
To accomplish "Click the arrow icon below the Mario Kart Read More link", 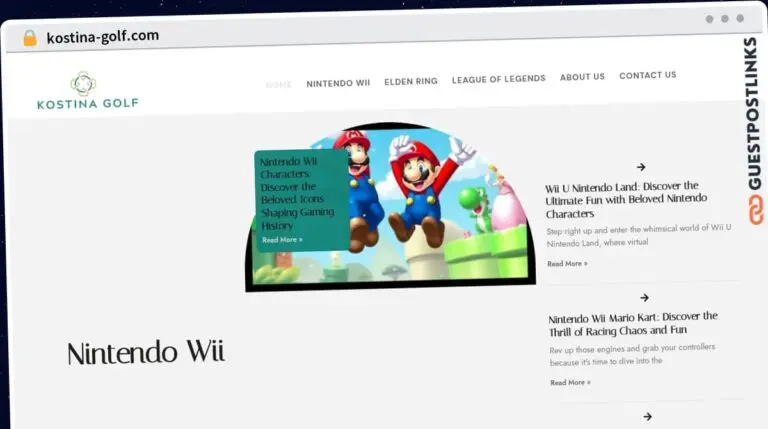I will click(x=648, y=417).
